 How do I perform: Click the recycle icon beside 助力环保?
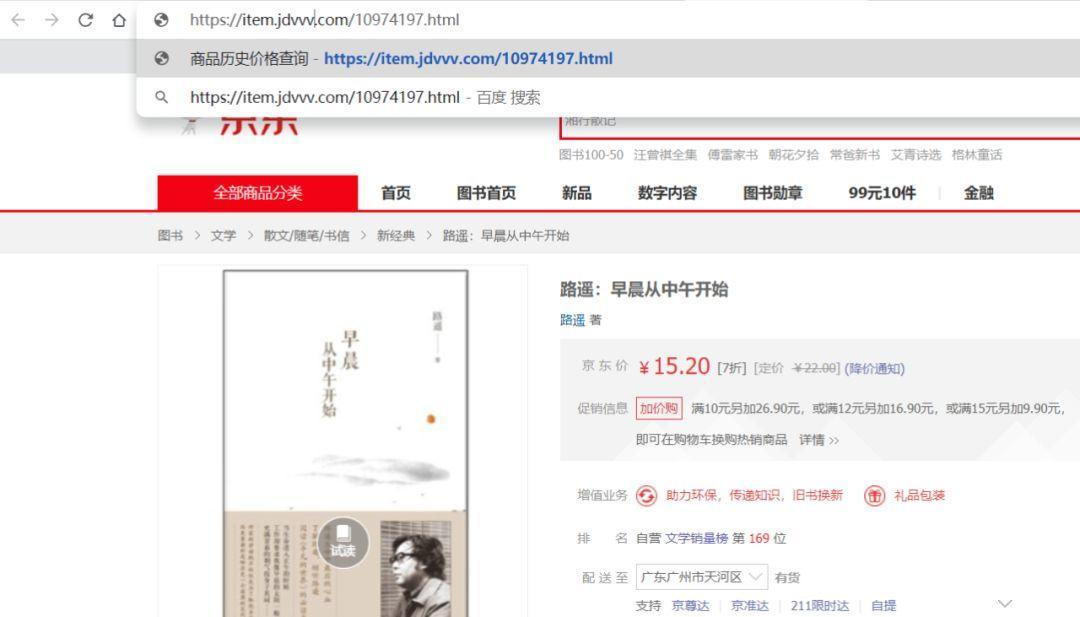point(646,496)
